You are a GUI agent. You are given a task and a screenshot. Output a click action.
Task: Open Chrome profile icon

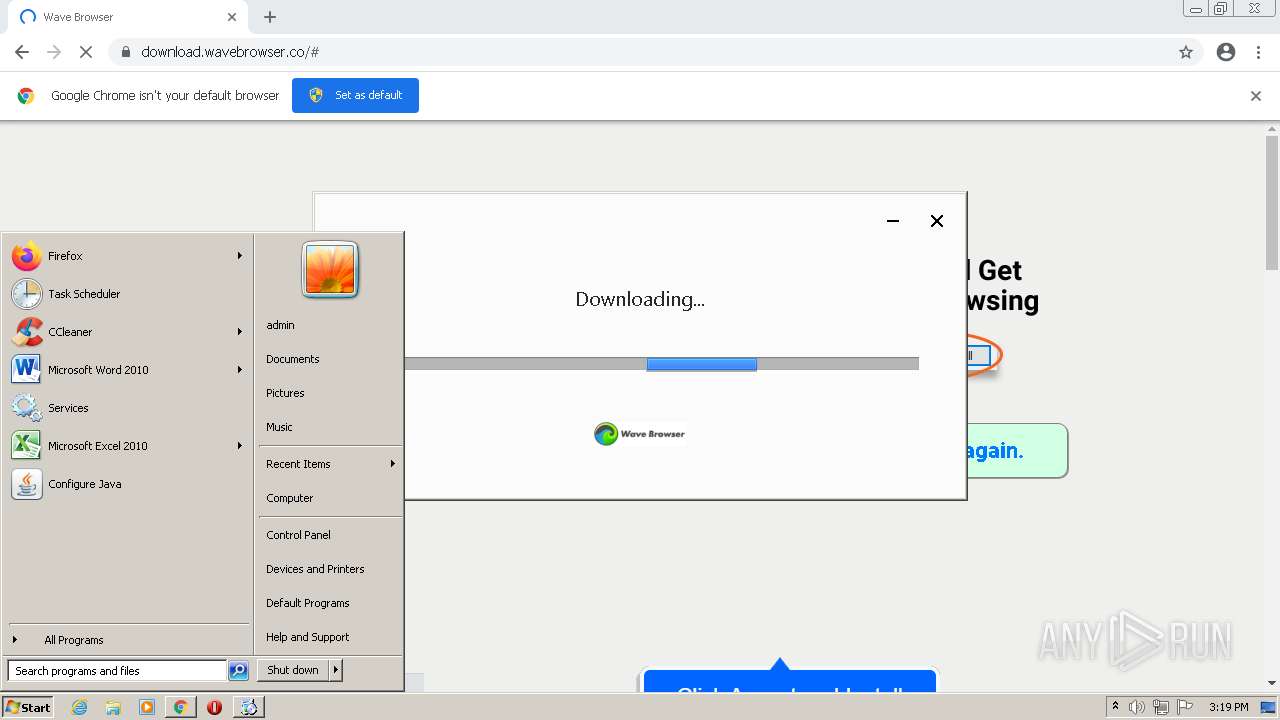tap(1226, 52)
